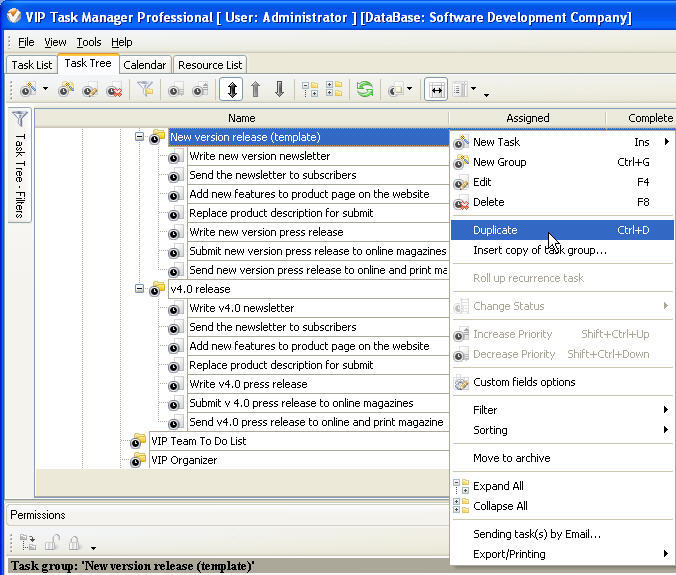Click the change status toolbar icon
Viewport: 676px width, 575px height.
tap(395, 90)
